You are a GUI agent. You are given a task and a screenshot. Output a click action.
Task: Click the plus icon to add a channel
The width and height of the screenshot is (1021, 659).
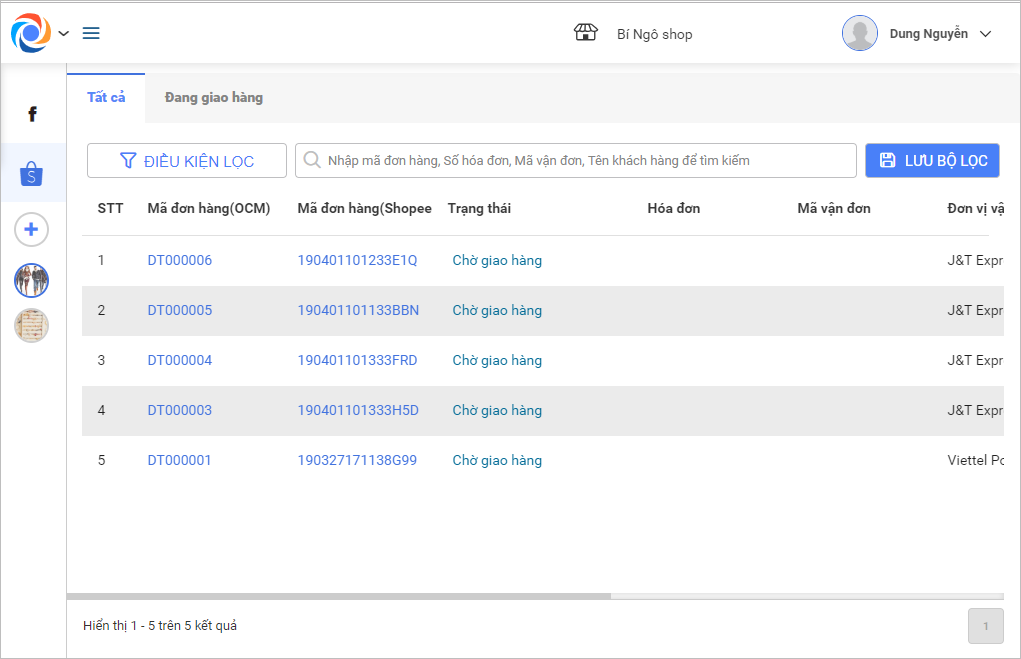coord(31,229)
